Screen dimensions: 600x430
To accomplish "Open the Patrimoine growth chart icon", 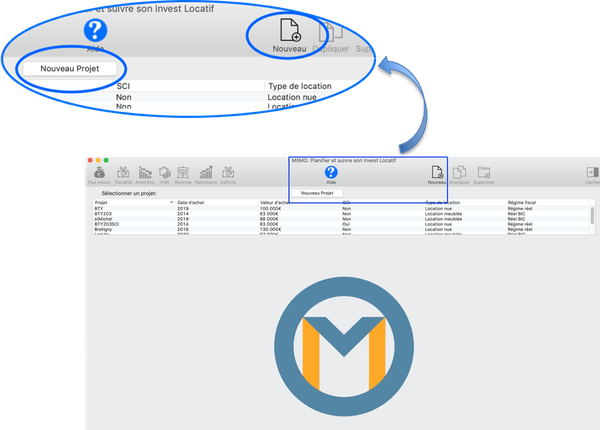I will (x=206, y=173).
